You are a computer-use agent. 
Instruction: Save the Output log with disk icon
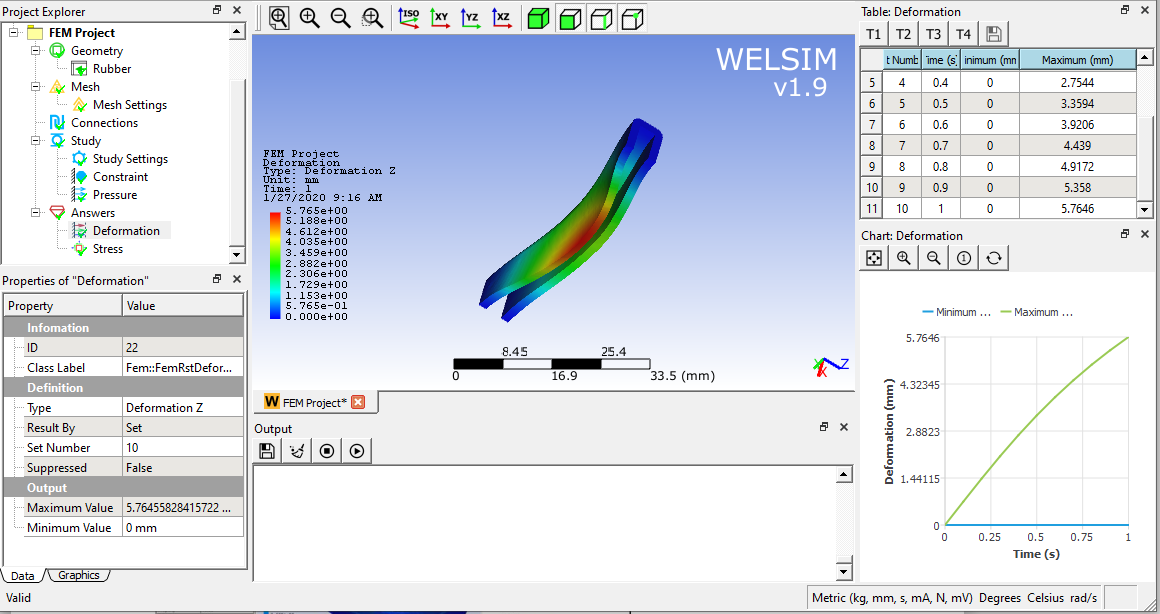[x=267, y=451]
